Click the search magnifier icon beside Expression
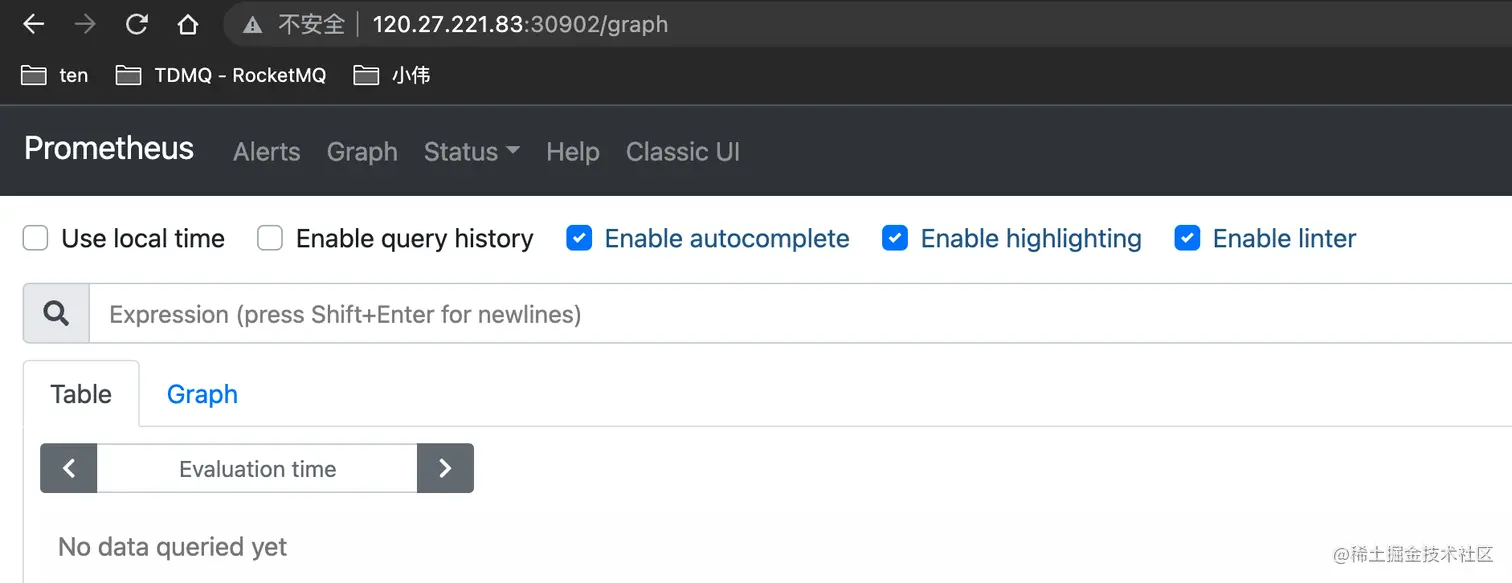This screenshot has width=1512, height=583. click(x=57, y=314)
